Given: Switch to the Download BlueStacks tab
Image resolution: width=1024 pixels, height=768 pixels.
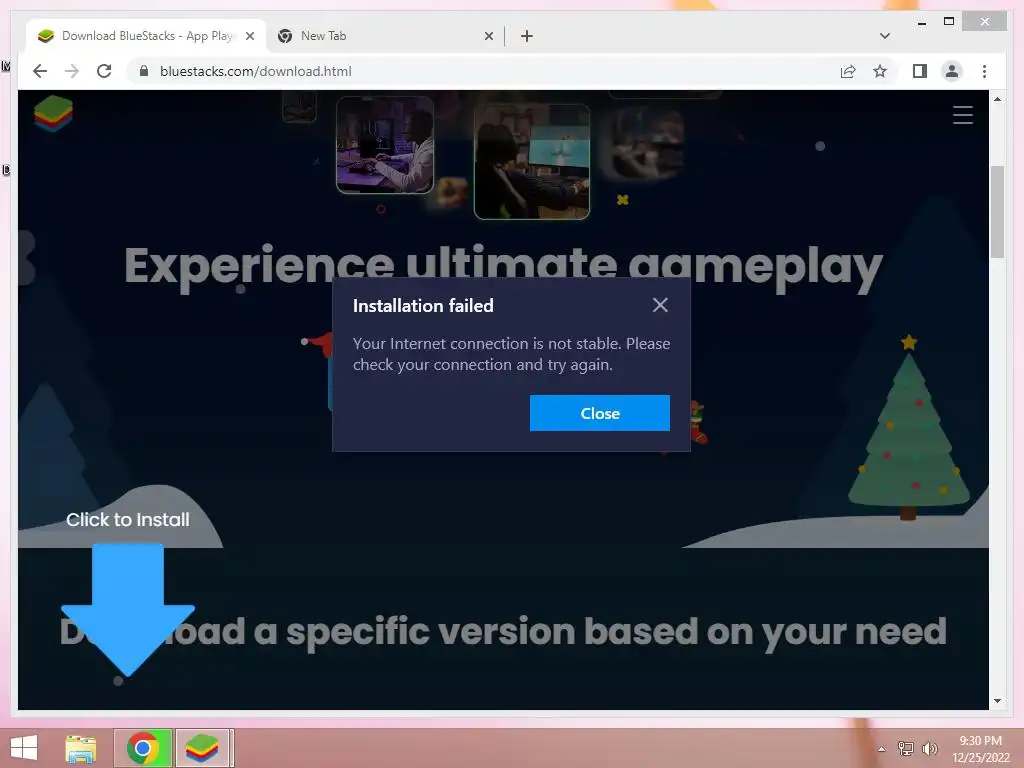Looking at the screenshot, I should pos(145,36).
